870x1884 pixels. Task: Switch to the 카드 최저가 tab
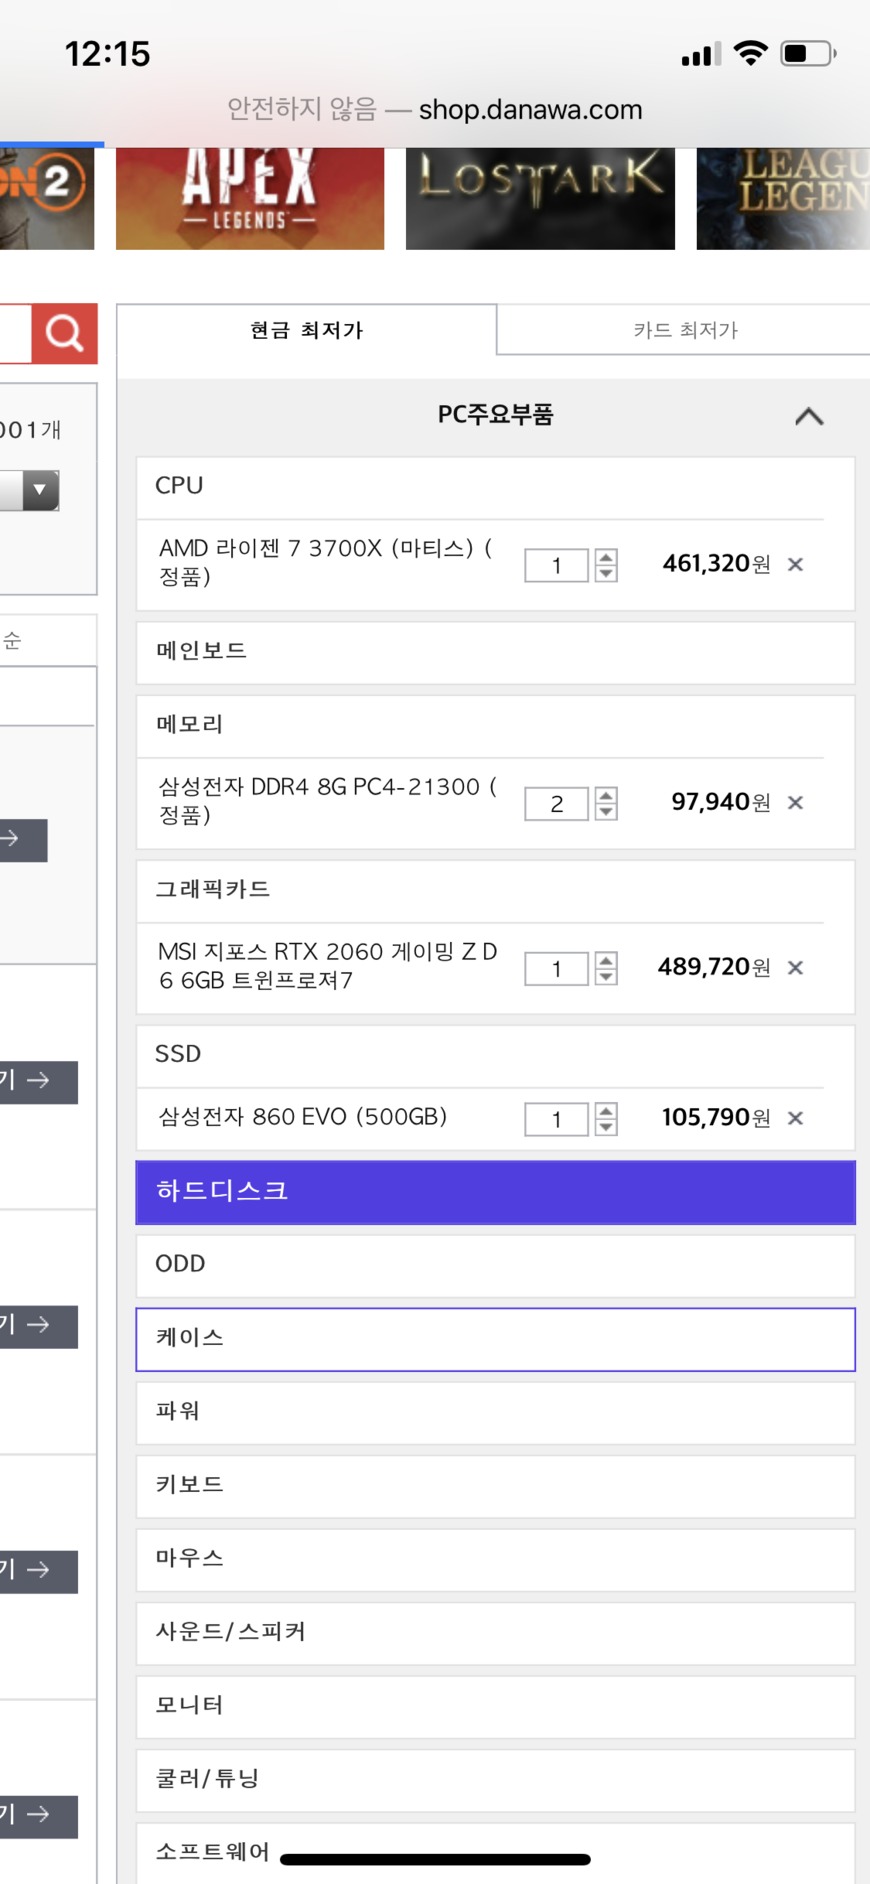(685, 330)
